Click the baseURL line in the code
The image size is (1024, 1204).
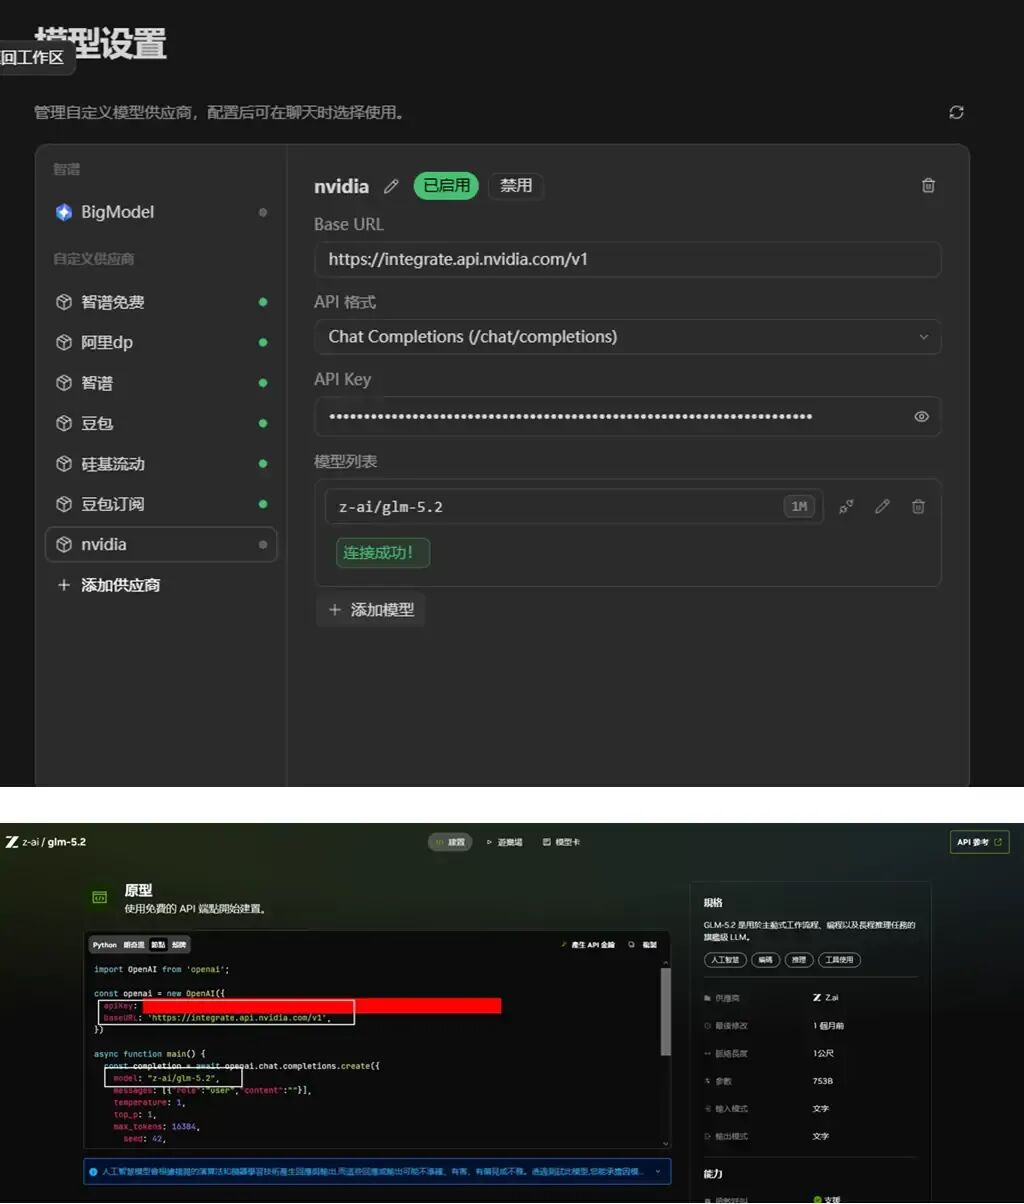(x=216, y=1018)
